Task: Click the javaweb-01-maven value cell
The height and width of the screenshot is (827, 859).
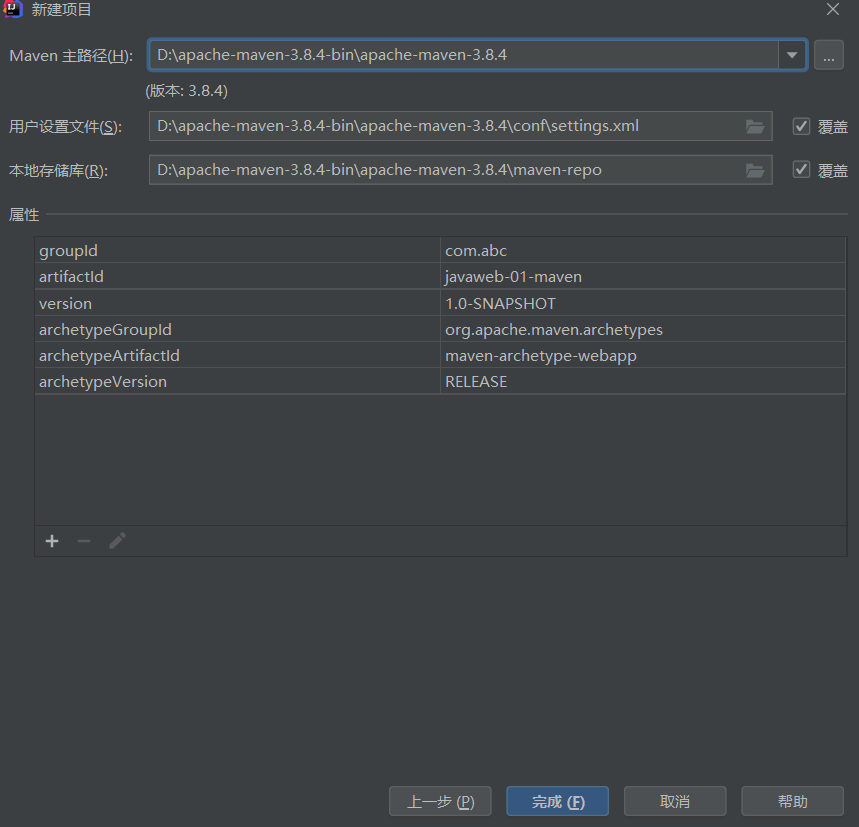Action: (643, 277)
